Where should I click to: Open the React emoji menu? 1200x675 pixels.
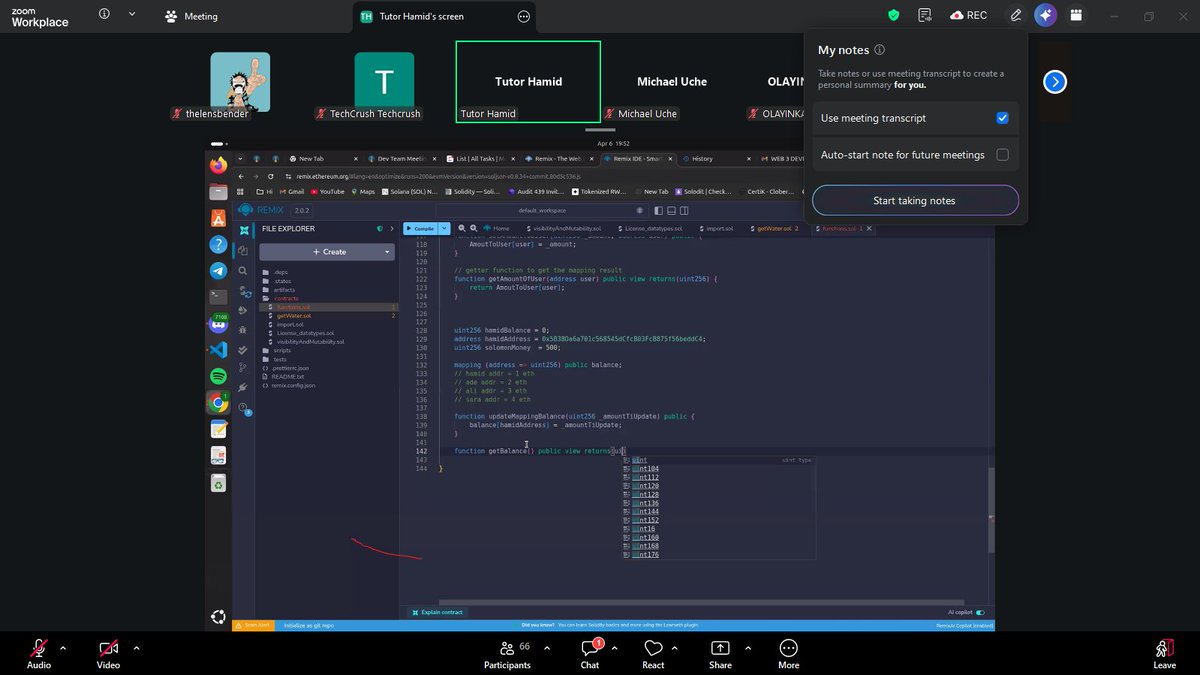(x=653, y=653)
